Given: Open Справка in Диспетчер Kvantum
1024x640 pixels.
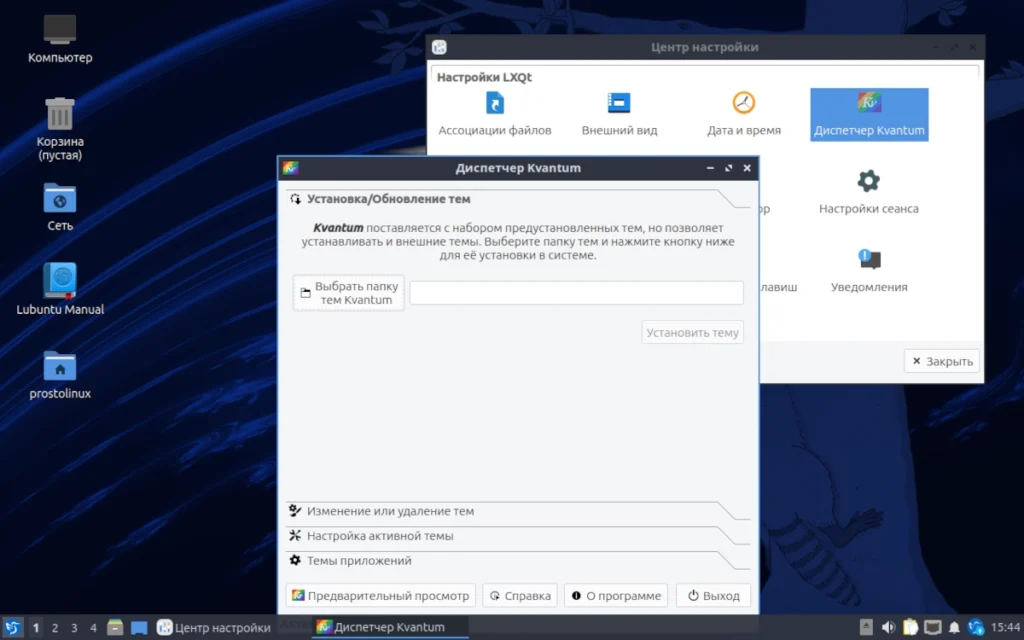Looking at the screenshot, I should coord(520,596).
